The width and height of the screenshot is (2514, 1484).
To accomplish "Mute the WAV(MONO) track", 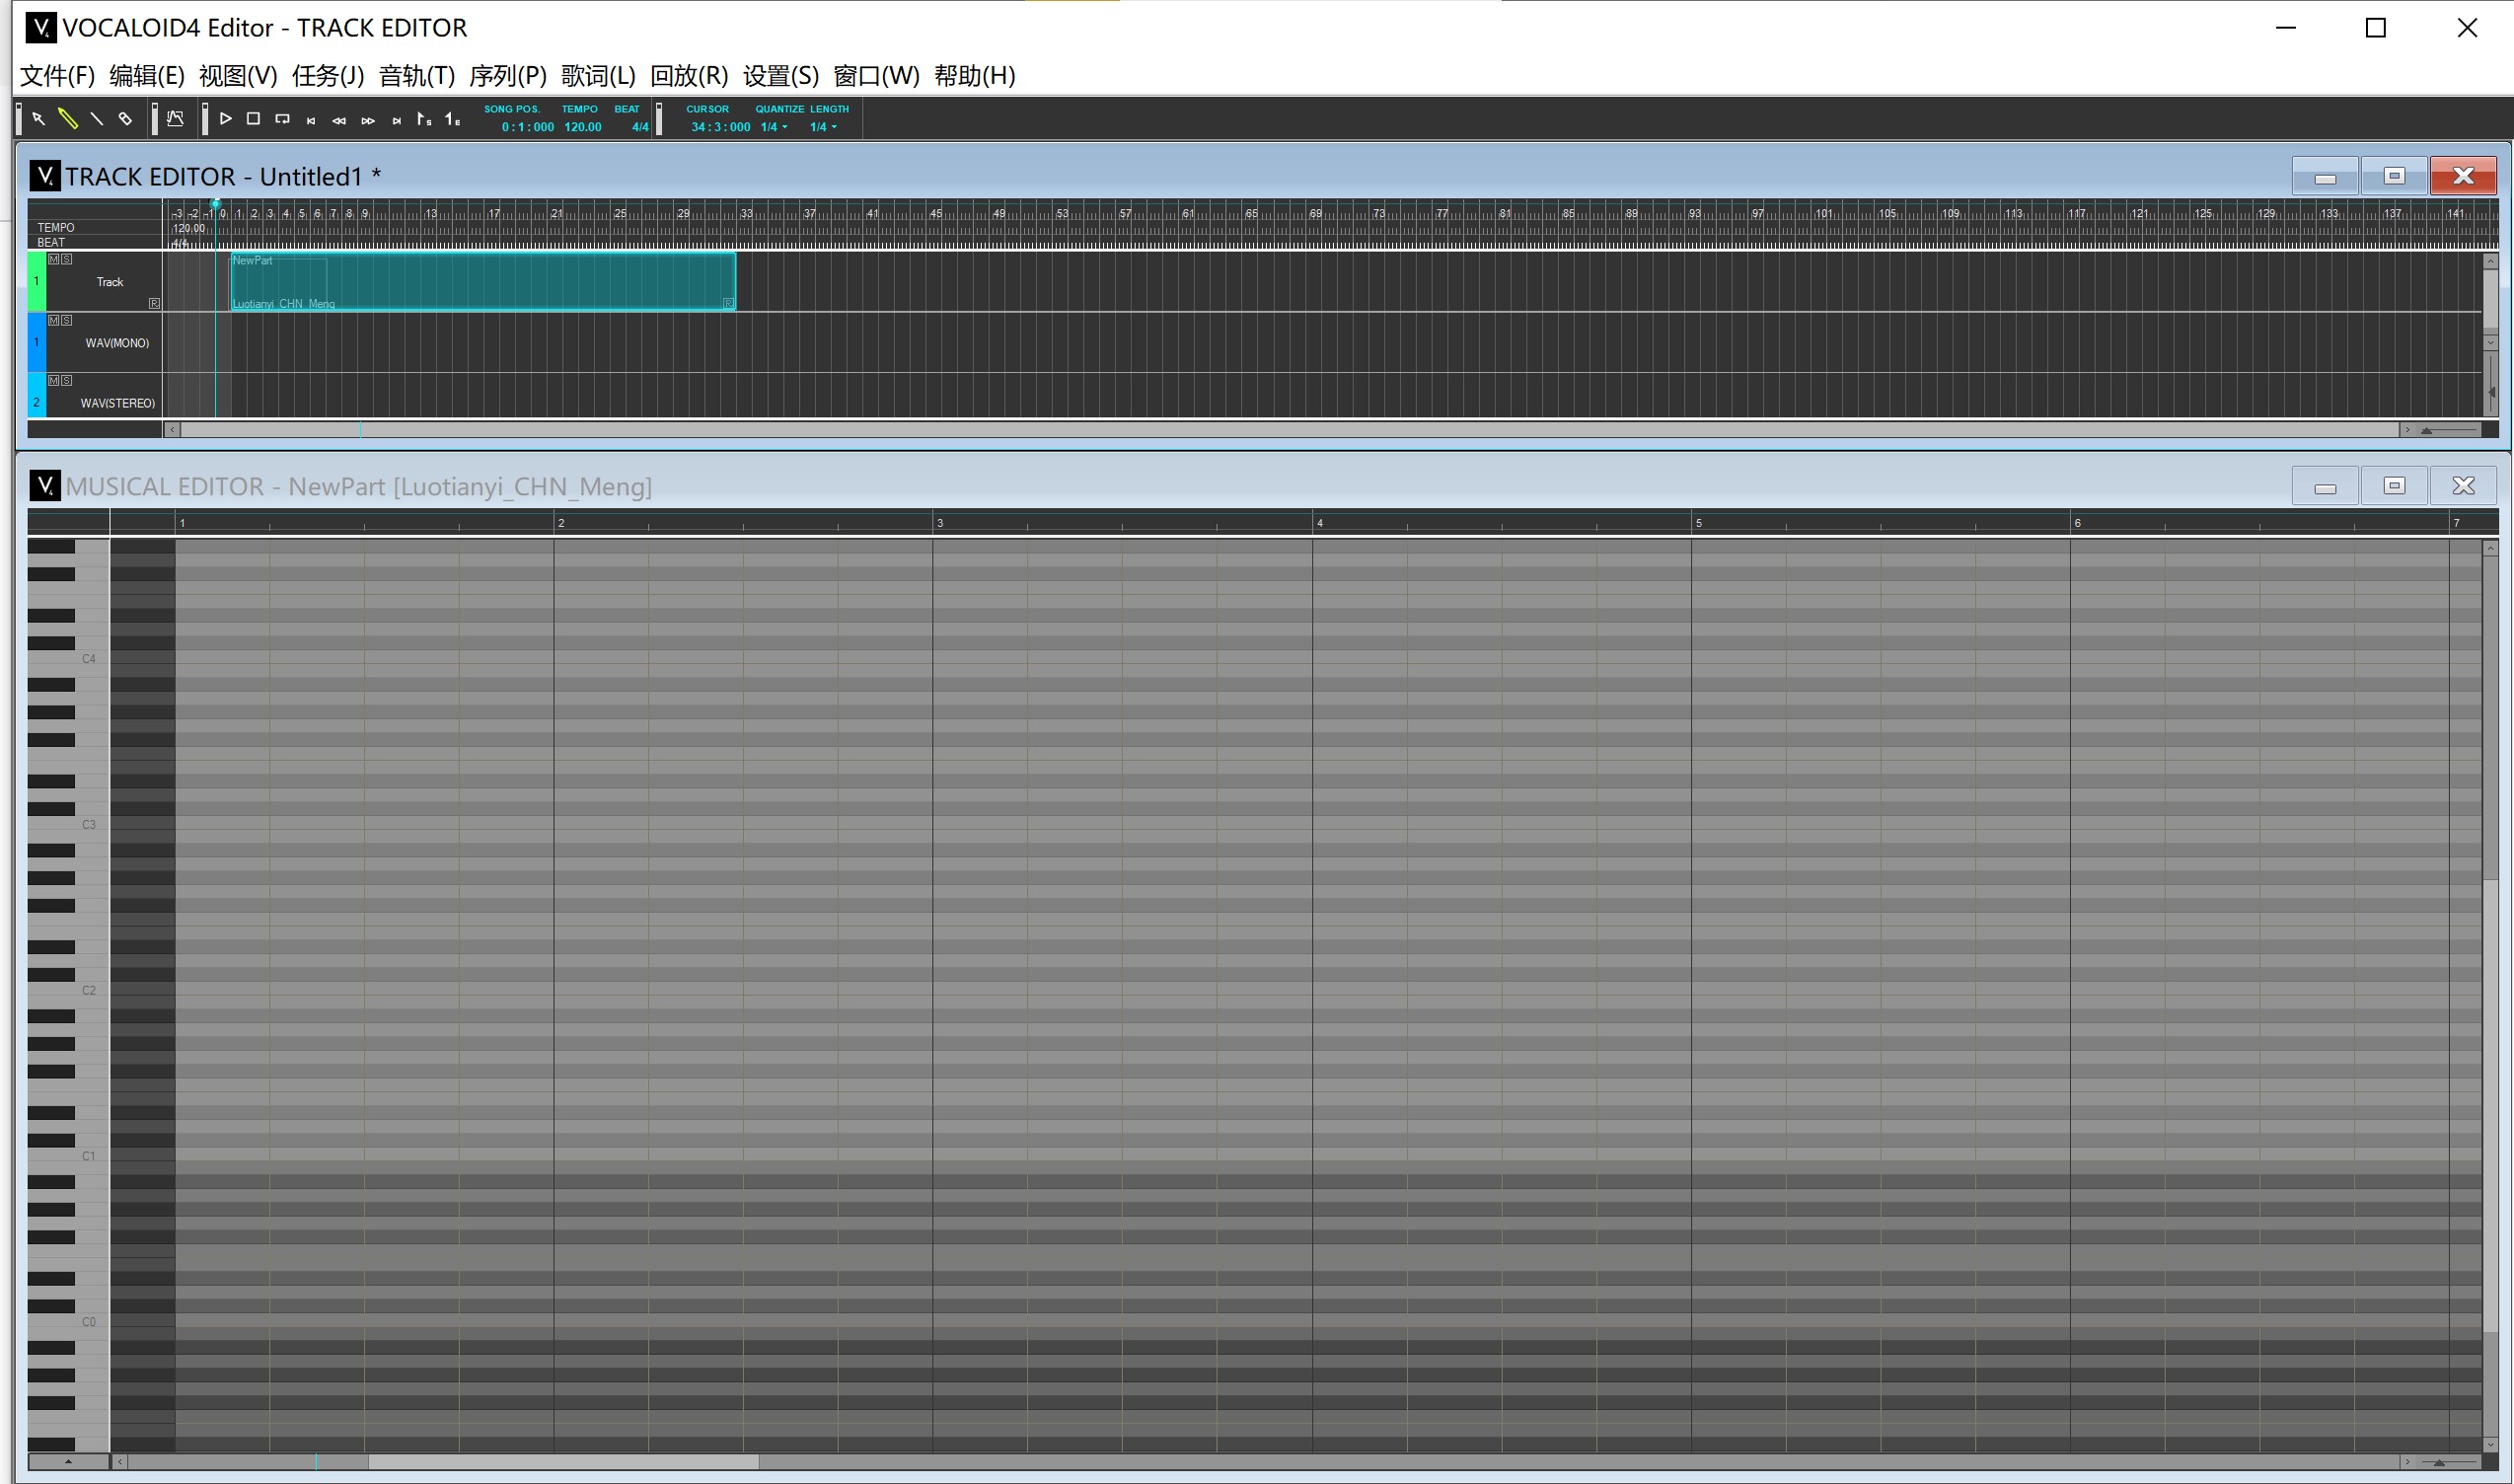I will point(54,320).
